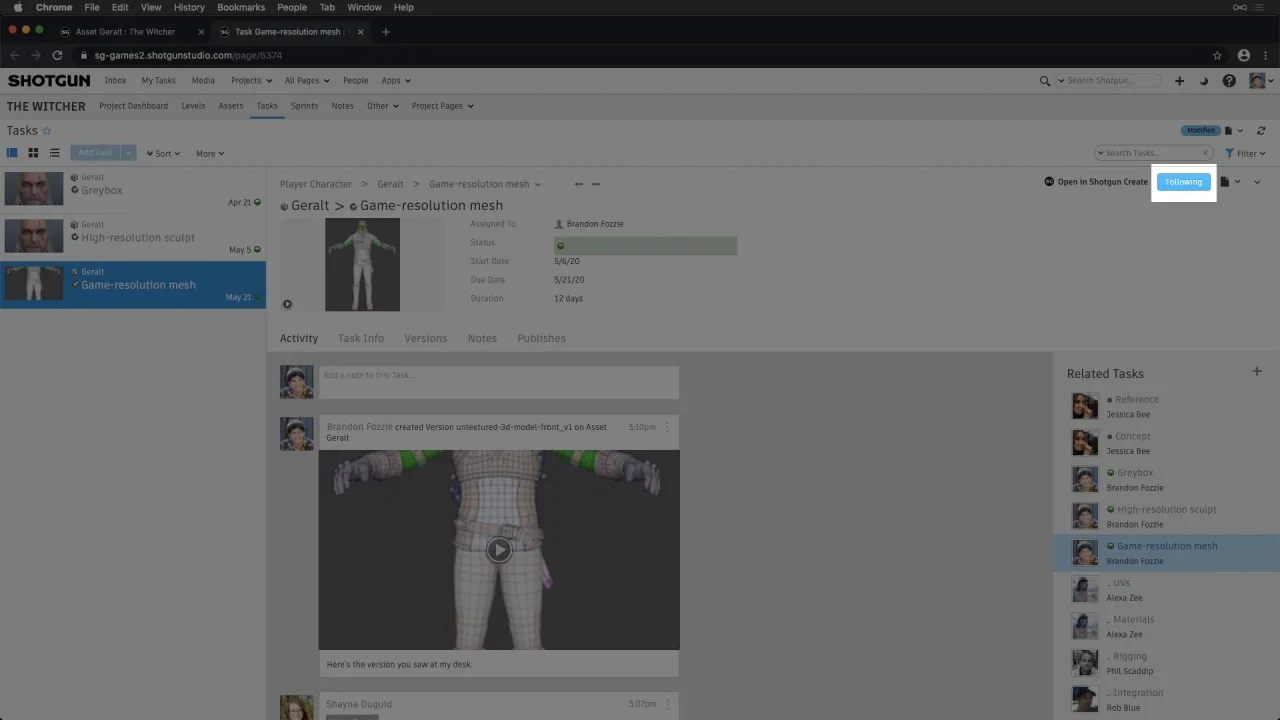Click Open in Shotgun Create
This screenshot has width=1280, height=720.
coord(1096,182)
